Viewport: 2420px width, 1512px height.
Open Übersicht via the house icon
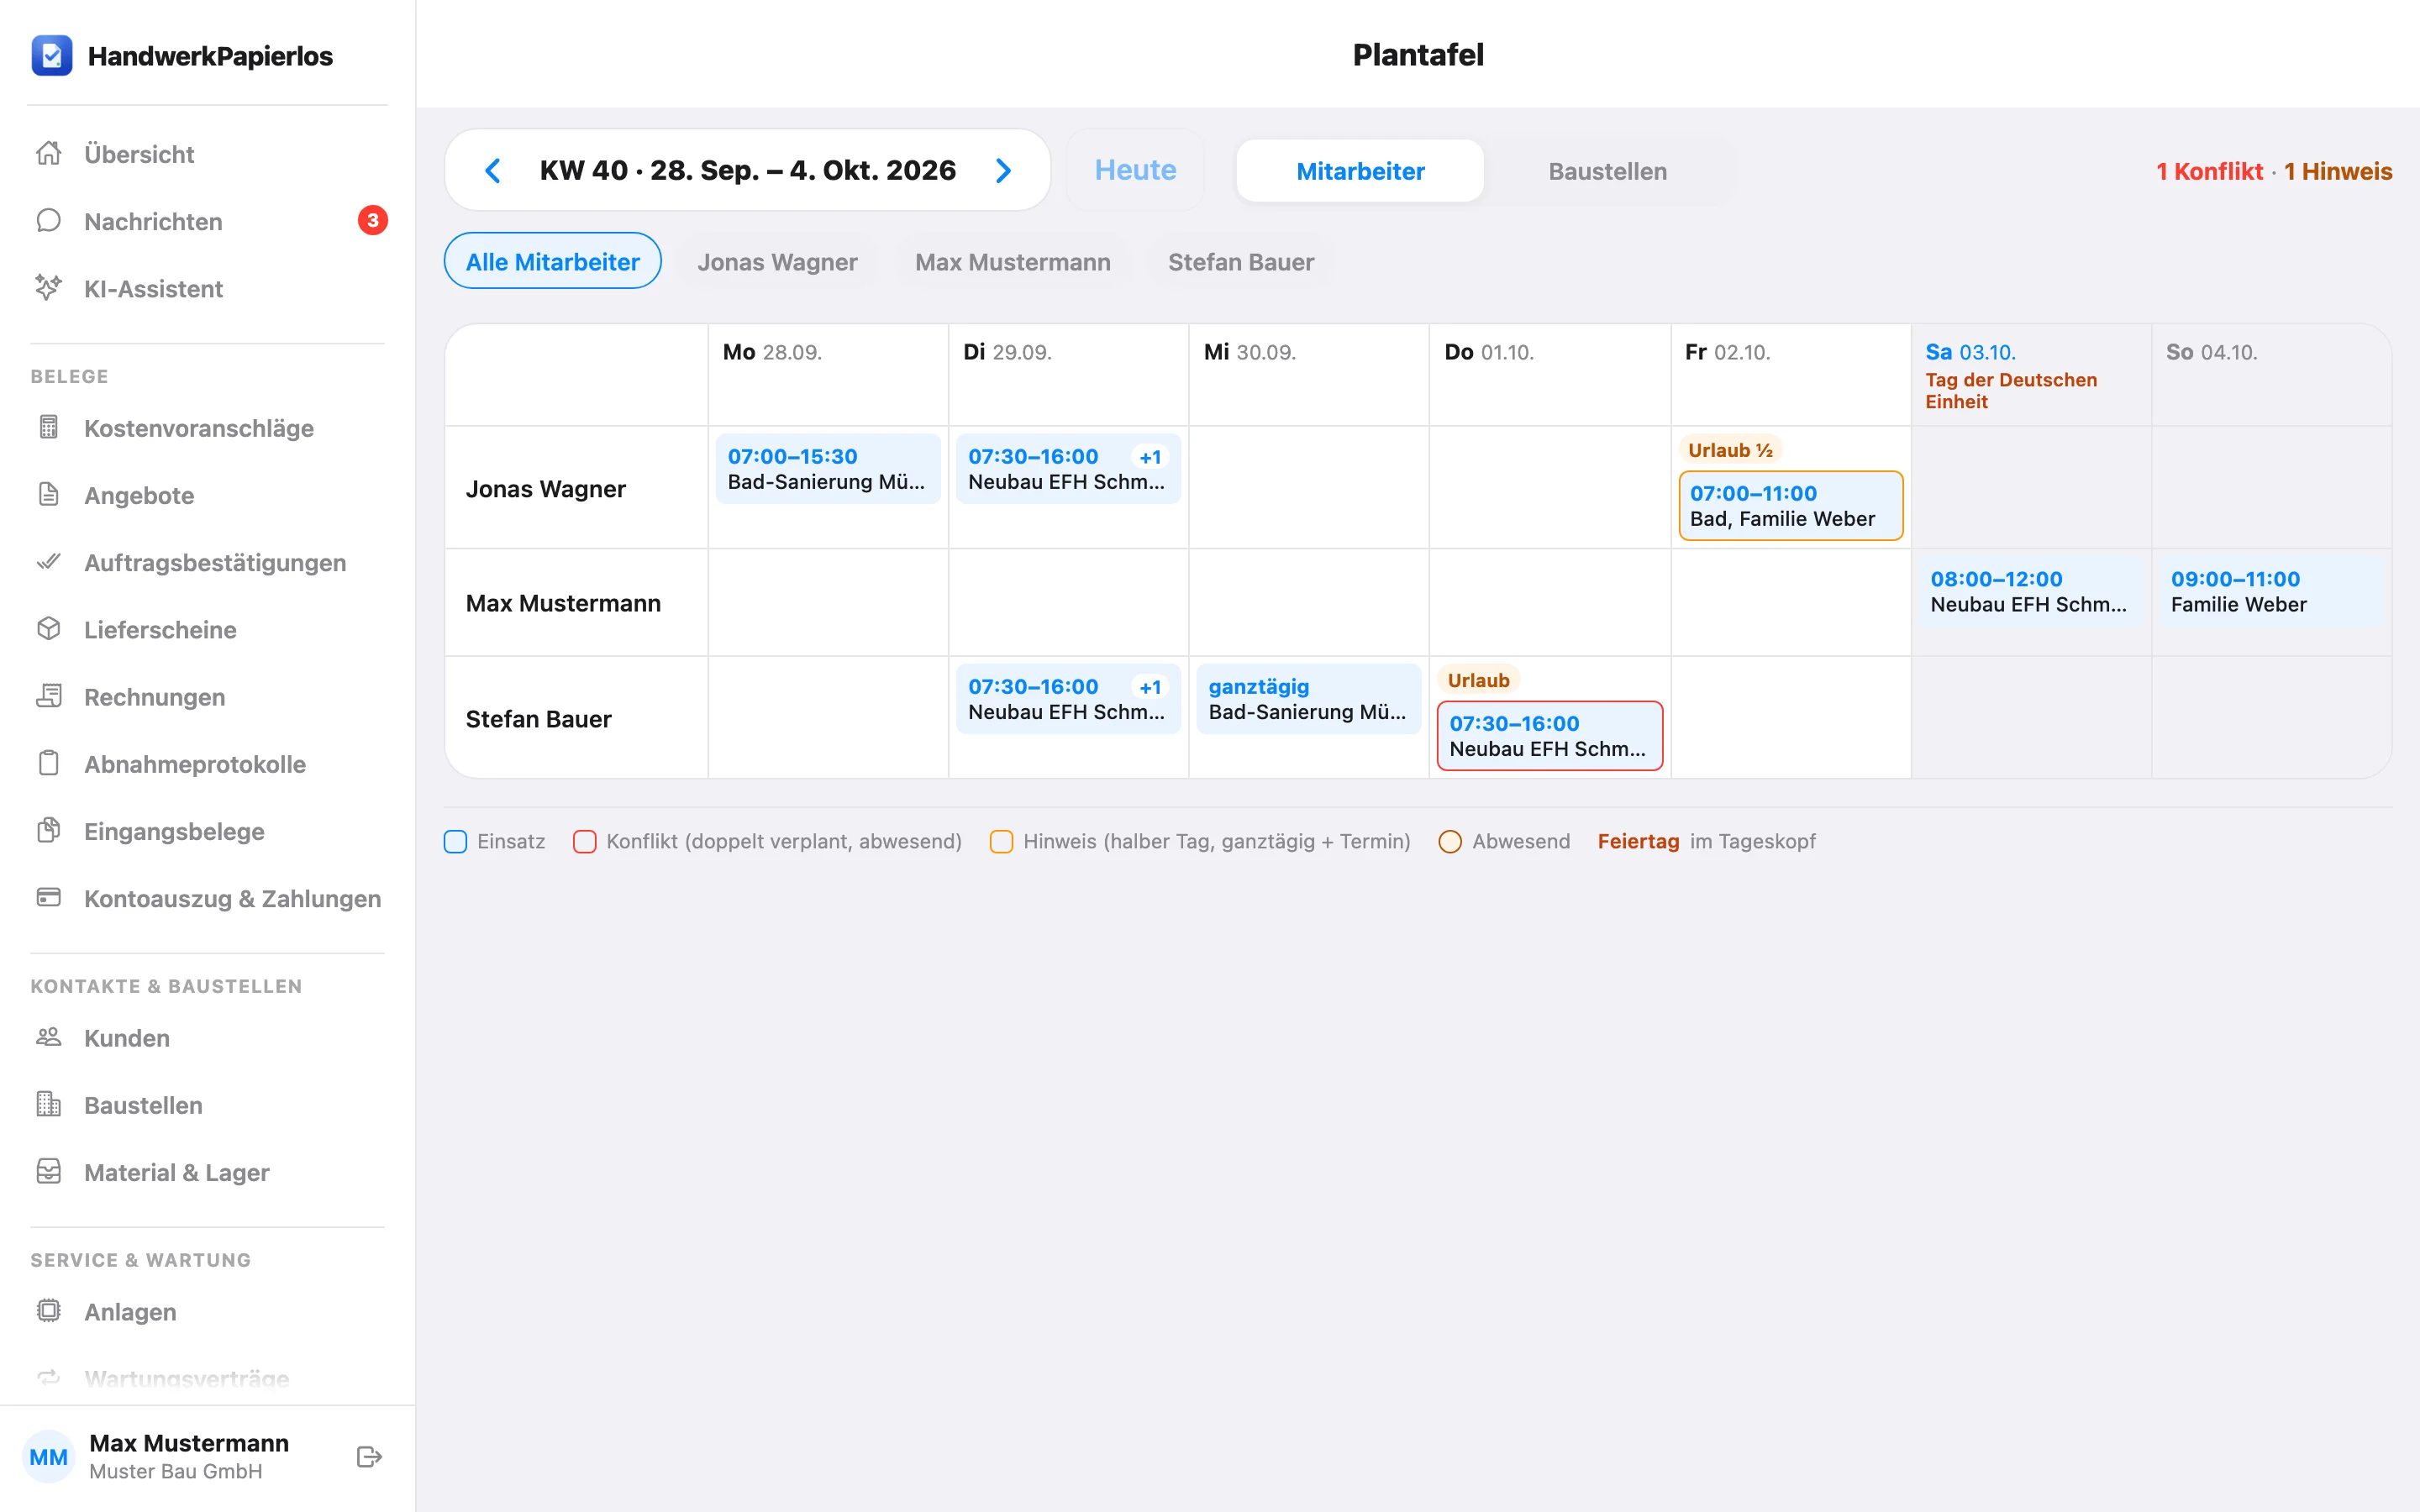coord(49,153)
